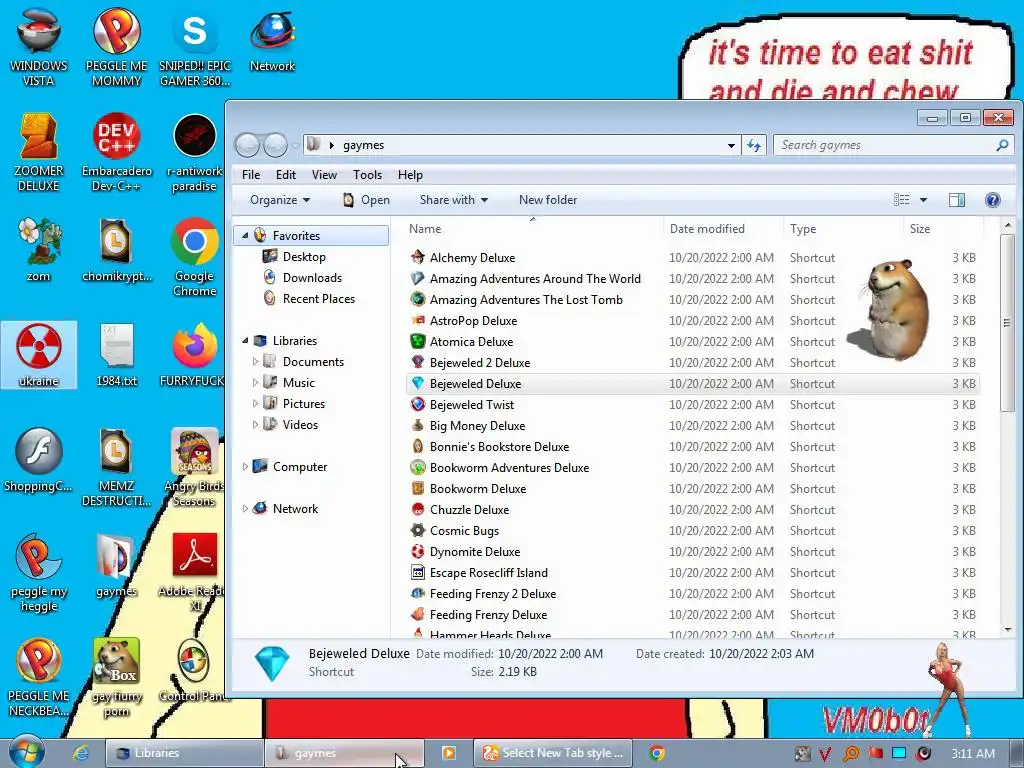This screenshot has width=1024, height=768.
Task: Select the Google Chrome desktop icon
Action: 195,257
